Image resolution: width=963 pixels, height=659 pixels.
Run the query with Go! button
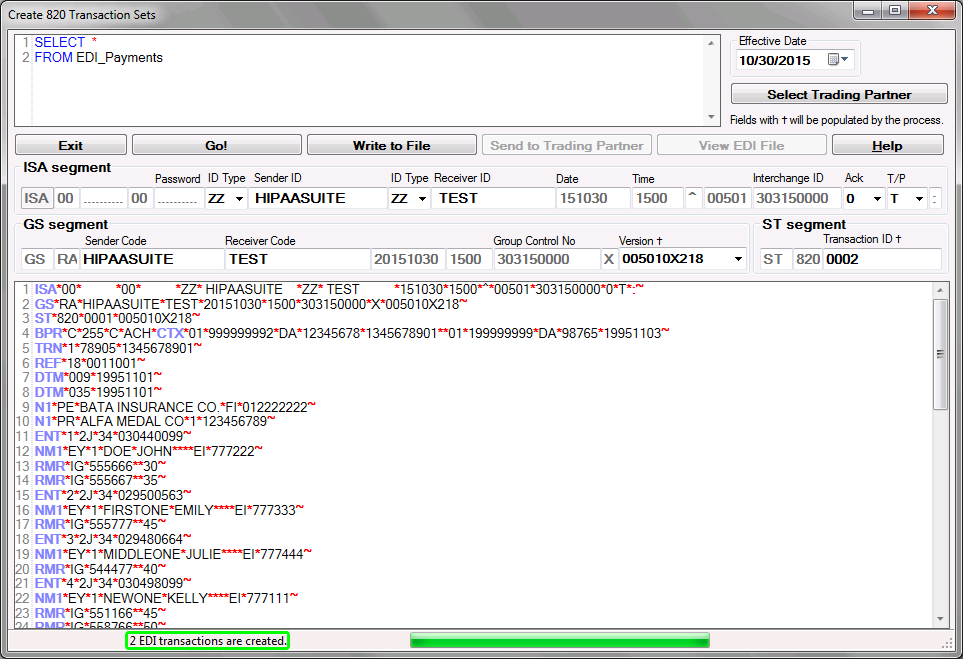(x=217, y=145)
